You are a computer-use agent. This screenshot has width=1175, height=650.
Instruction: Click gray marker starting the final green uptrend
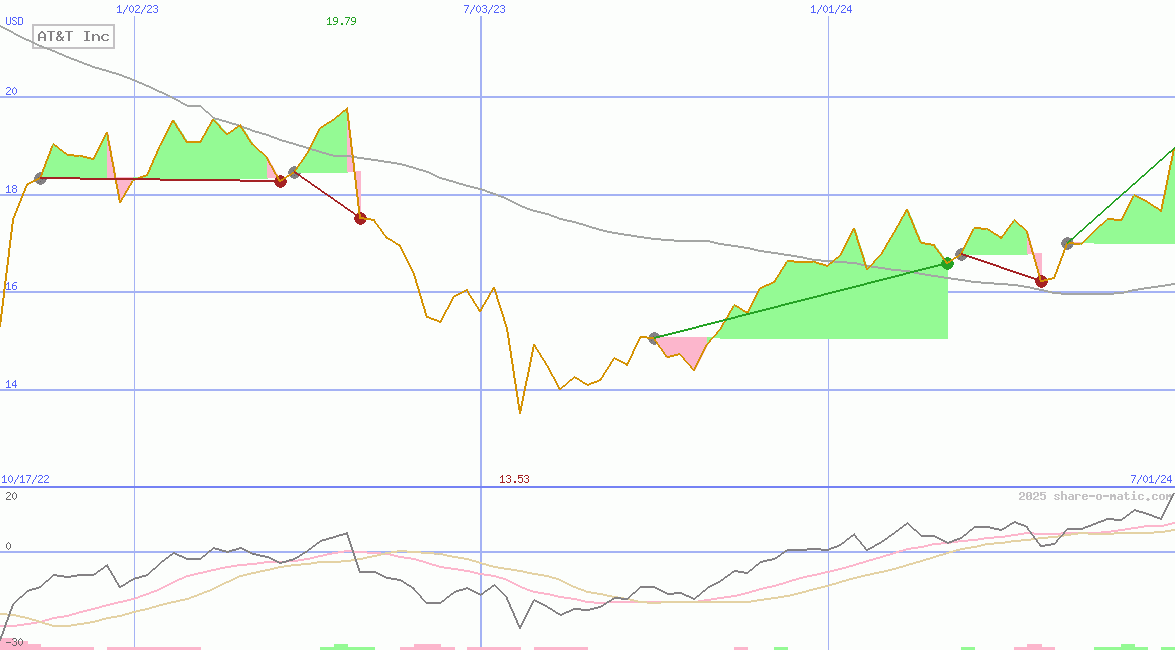[x=1067, y=243]
